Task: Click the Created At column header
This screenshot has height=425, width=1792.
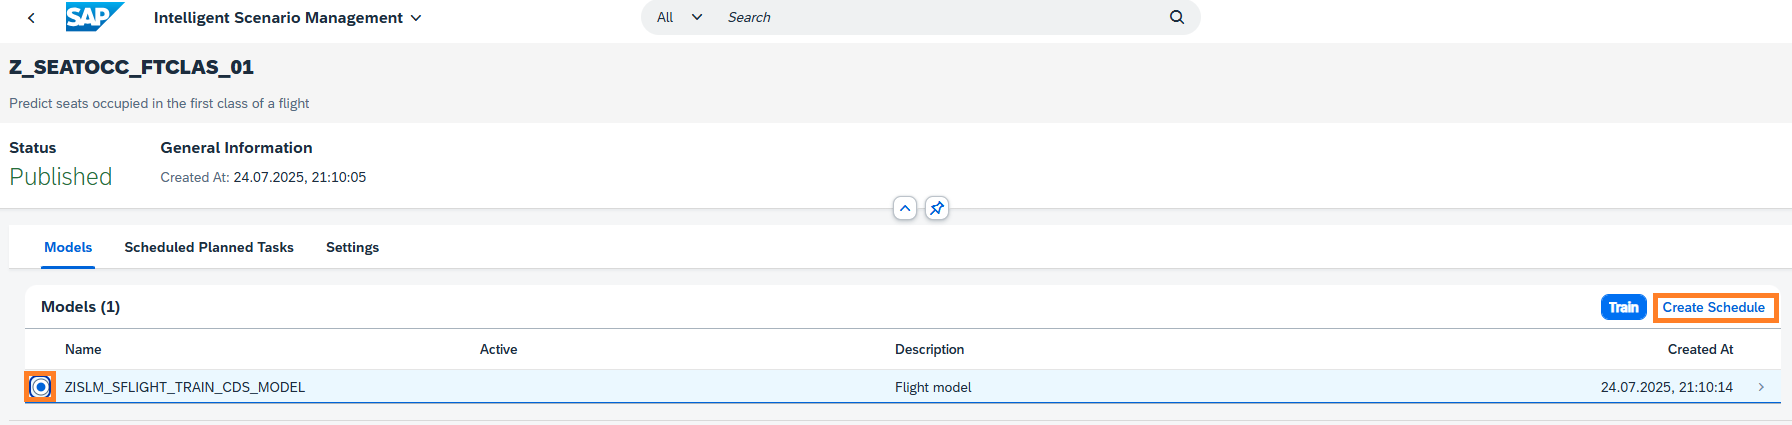Action: tap(1699, 349)
